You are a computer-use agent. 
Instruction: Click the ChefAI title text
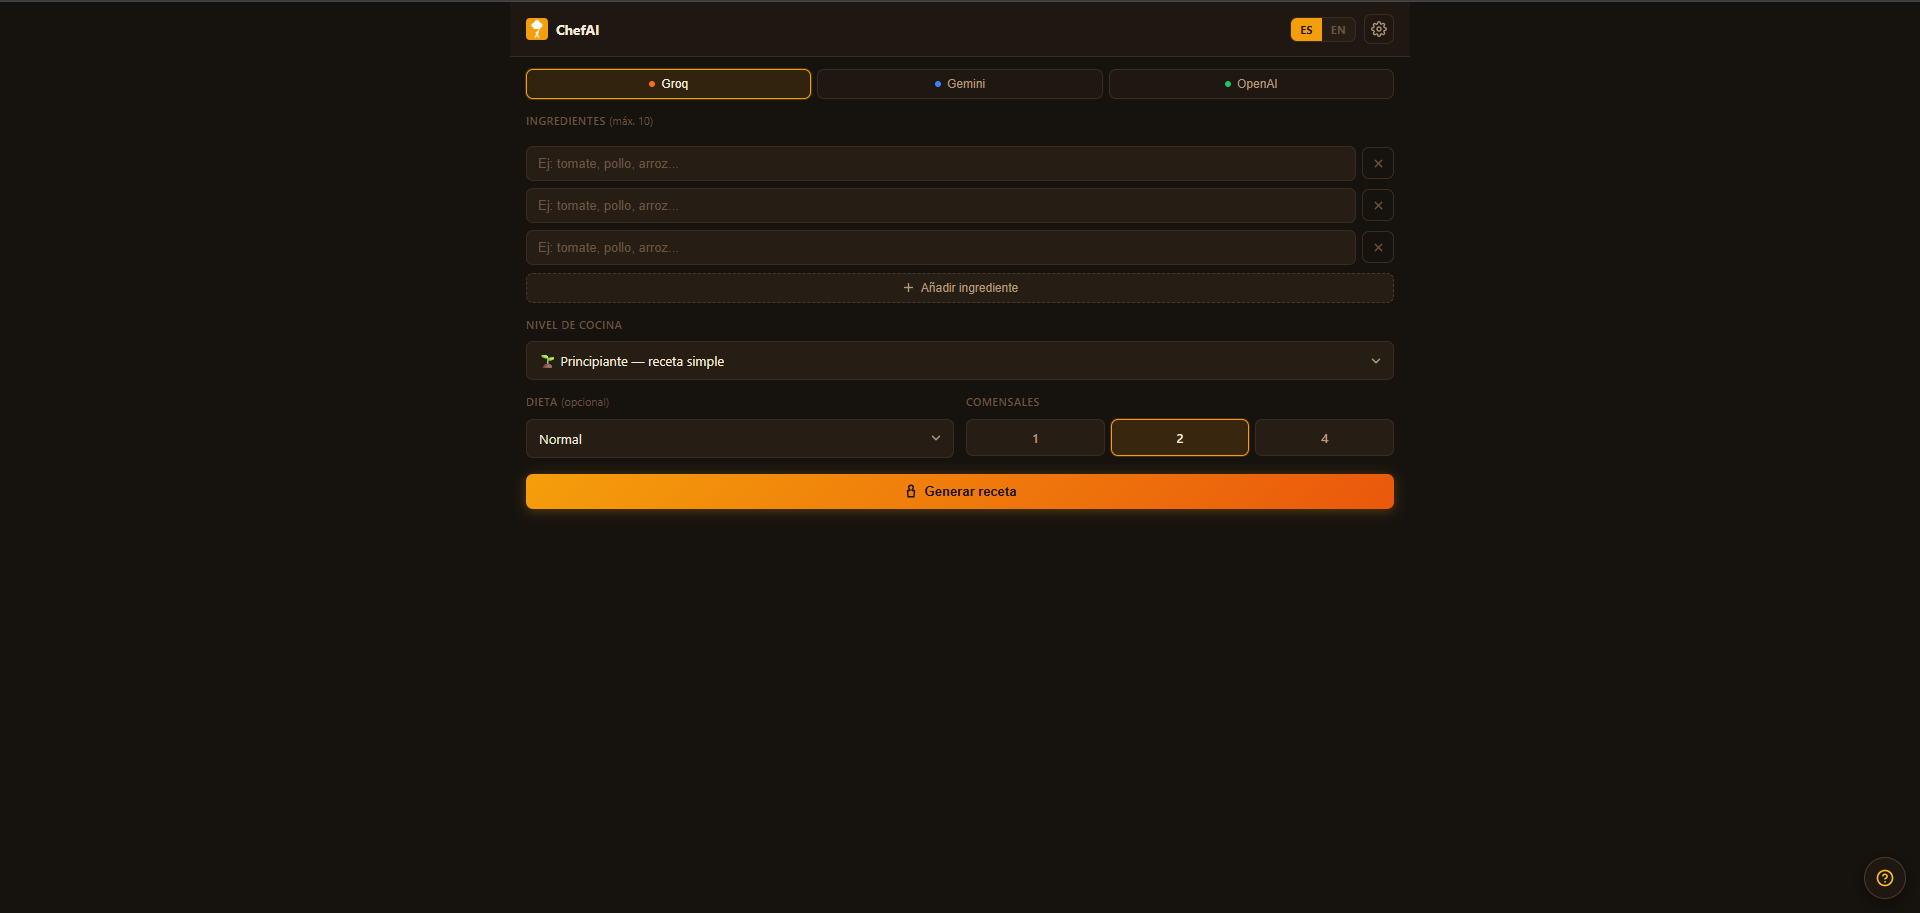(578, 30)
